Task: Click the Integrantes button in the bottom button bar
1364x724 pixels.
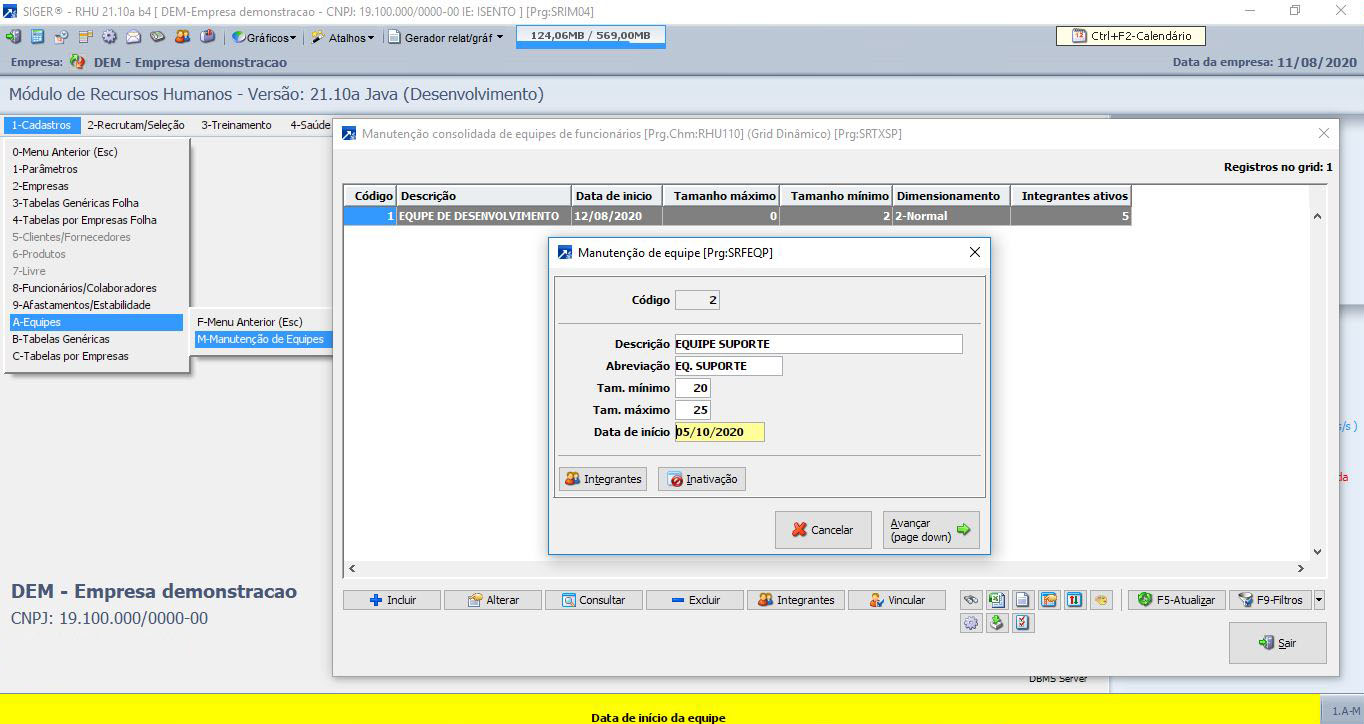Action: 796,600
